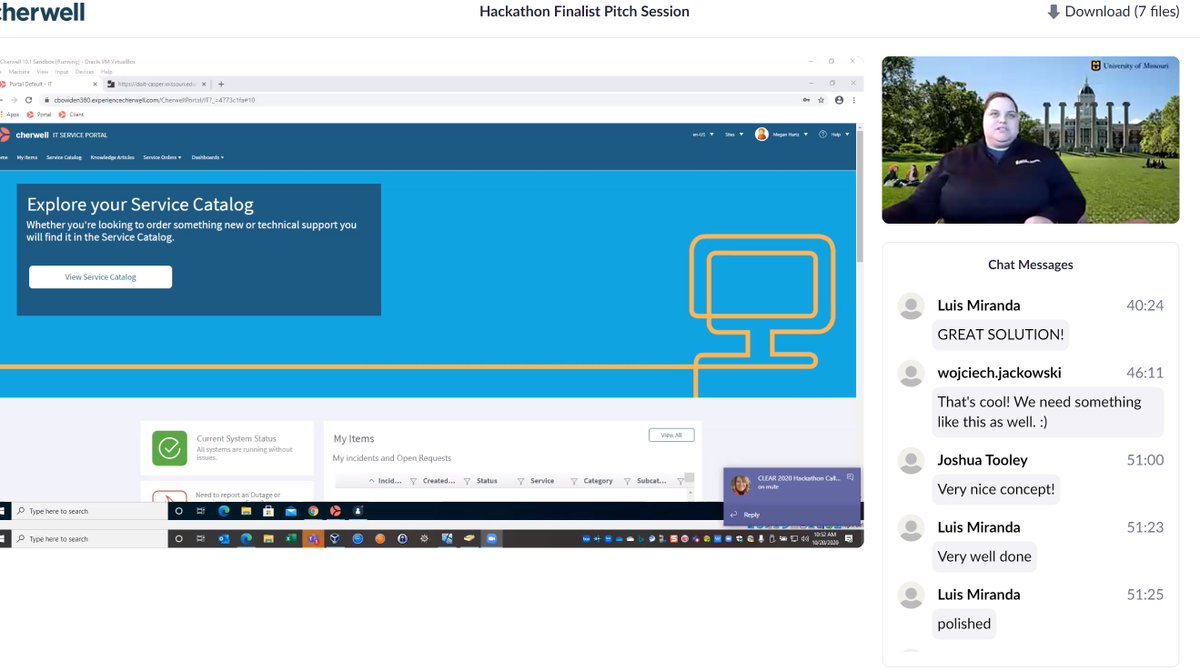Expand the Service Orders dropdown menu
The image size is (1200, 671).
162,157
